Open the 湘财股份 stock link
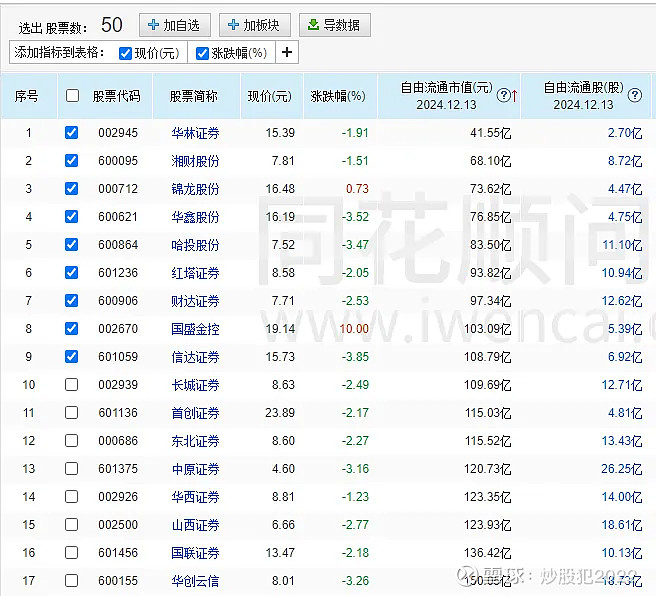This screenshot has height=596, width=656. point(195,161)
